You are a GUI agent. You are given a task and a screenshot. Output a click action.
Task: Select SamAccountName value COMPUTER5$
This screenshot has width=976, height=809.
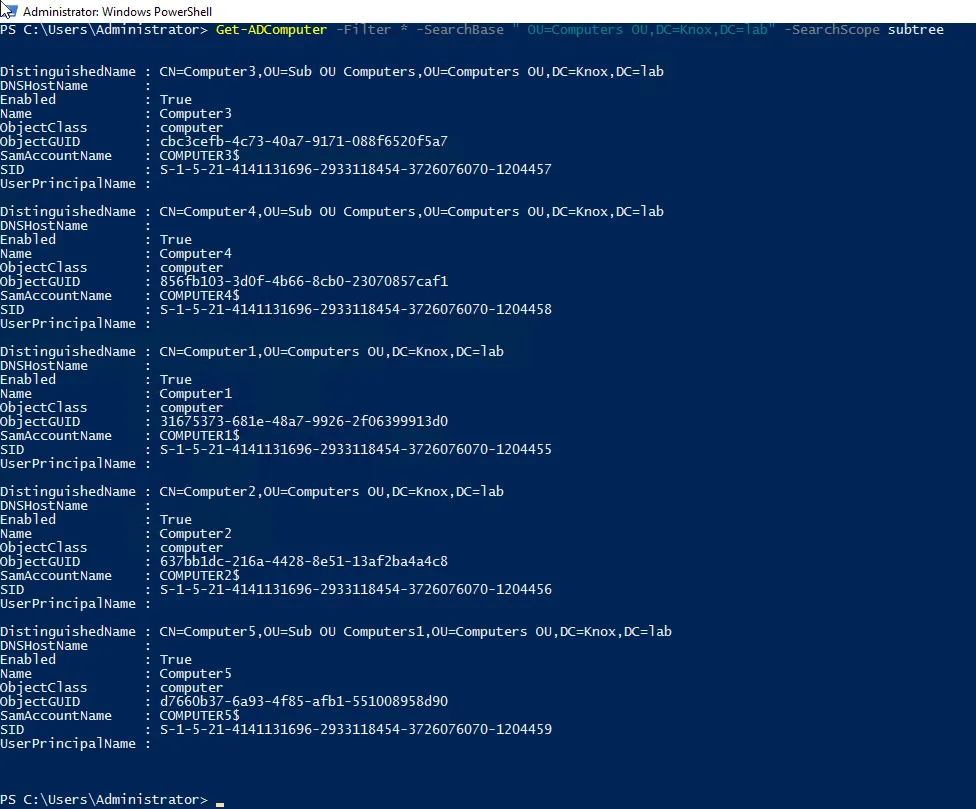tap(199, 716)
